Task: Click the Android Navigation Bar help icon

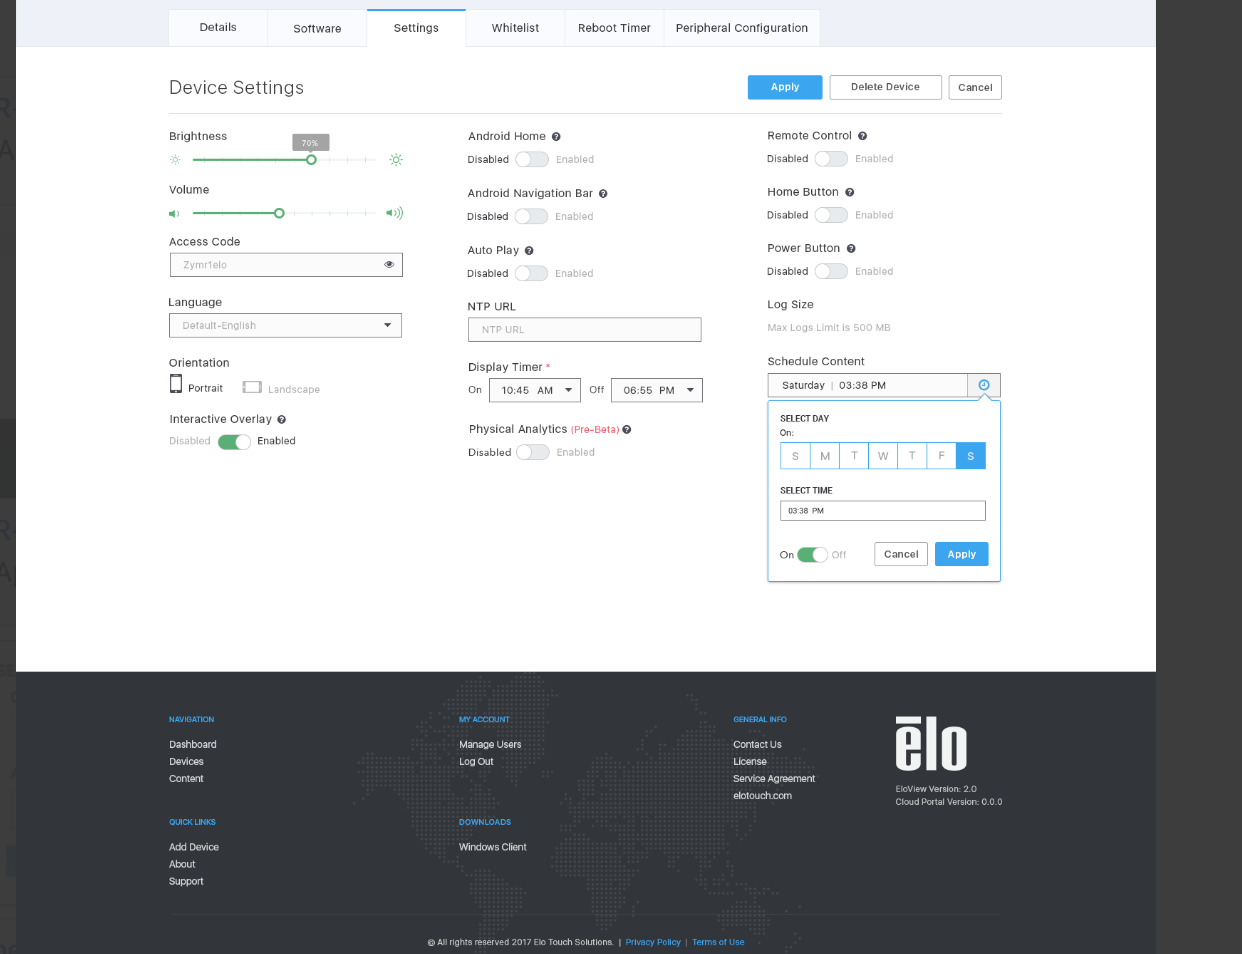Action: 603,194
